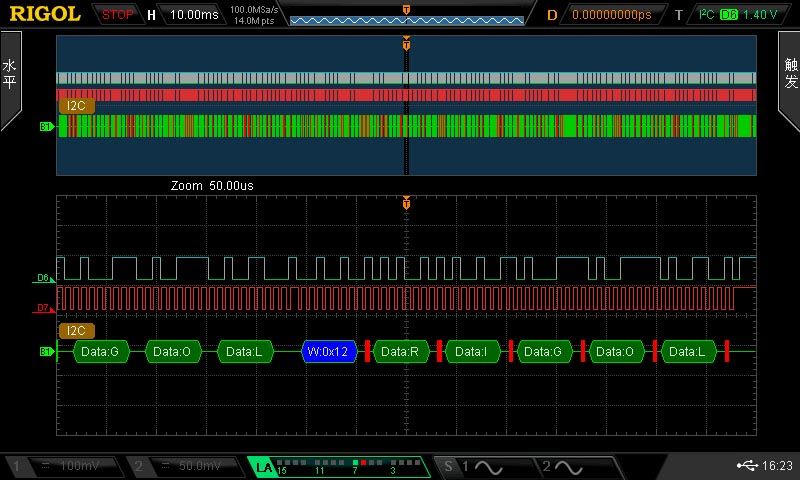This screenshot has width=800, height=480.
Task: Click the horizontal delay time value
Action: click(x=610, y=15)
